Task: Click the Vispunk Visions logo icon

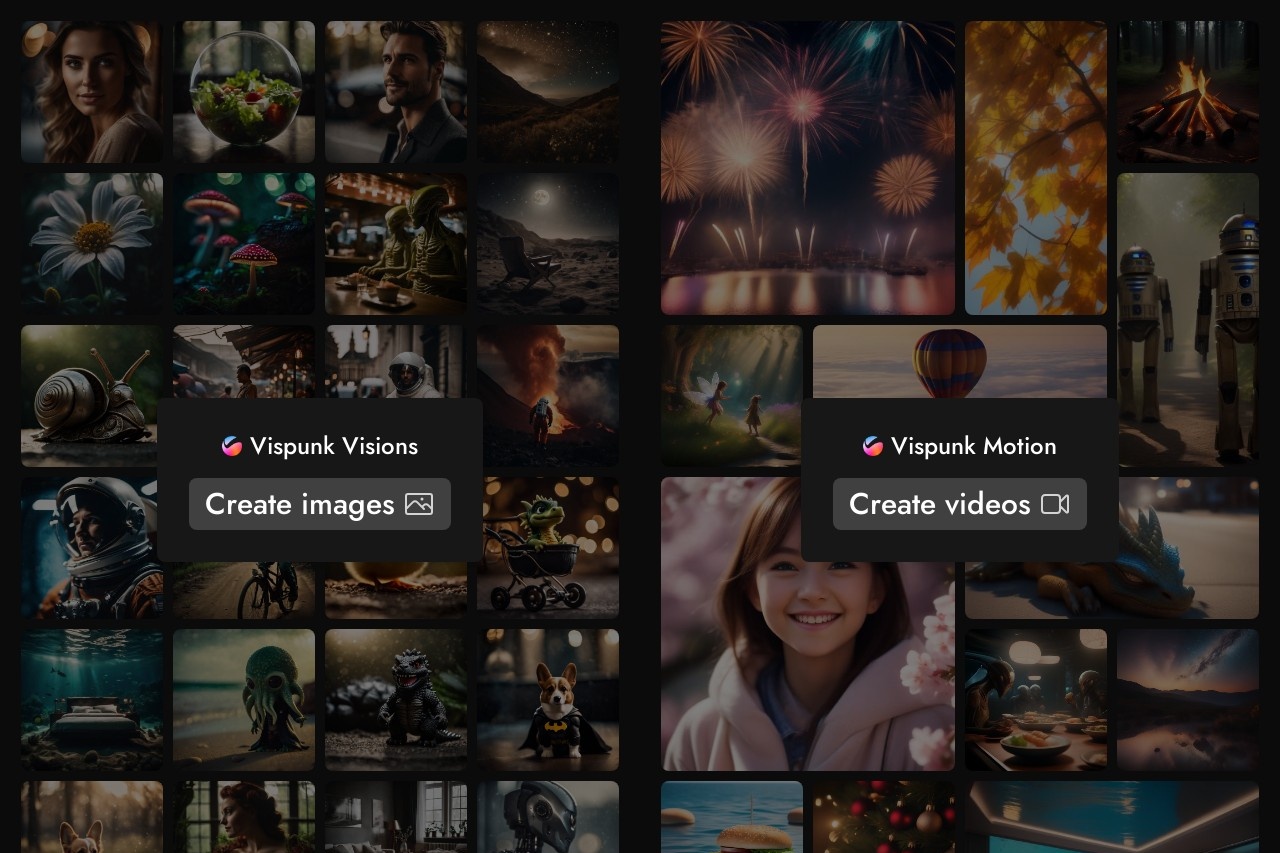Action: click(x=232, y=446)
